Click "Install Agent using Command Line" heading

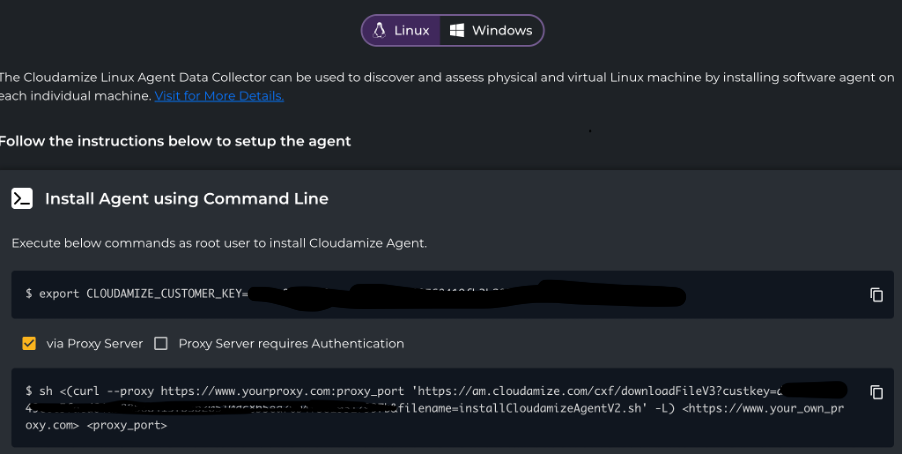click(186, 199)
